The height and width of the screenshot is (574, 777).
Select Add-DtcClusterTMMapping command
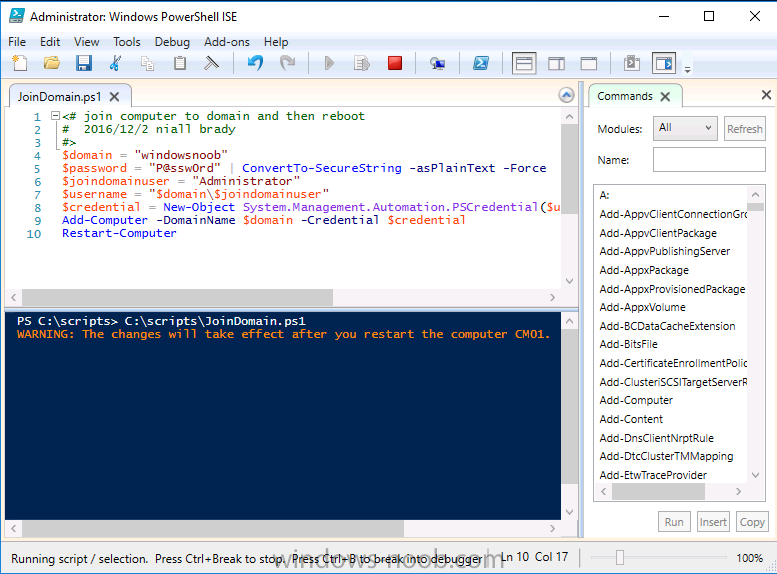666,457
